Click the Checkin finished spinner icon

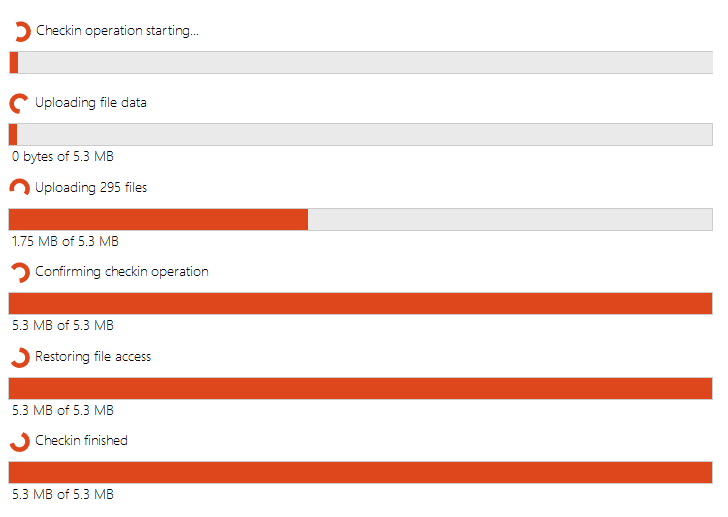[19, 441]
